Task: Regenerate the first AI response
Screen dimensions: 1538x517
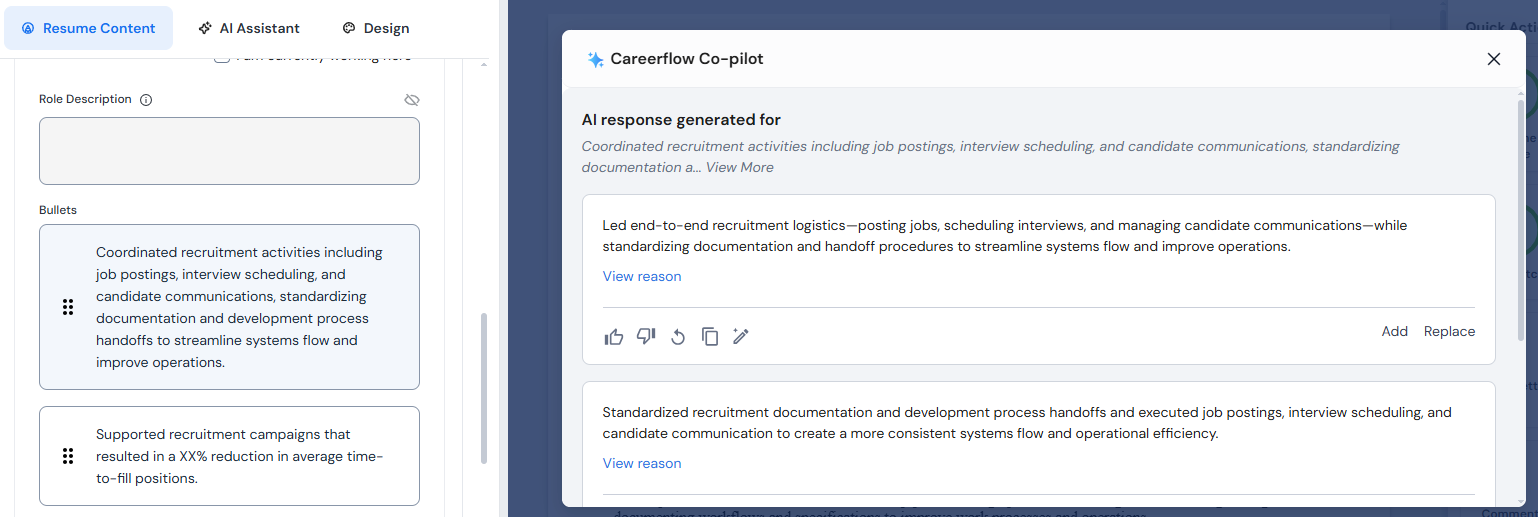Action: [678, 337]
